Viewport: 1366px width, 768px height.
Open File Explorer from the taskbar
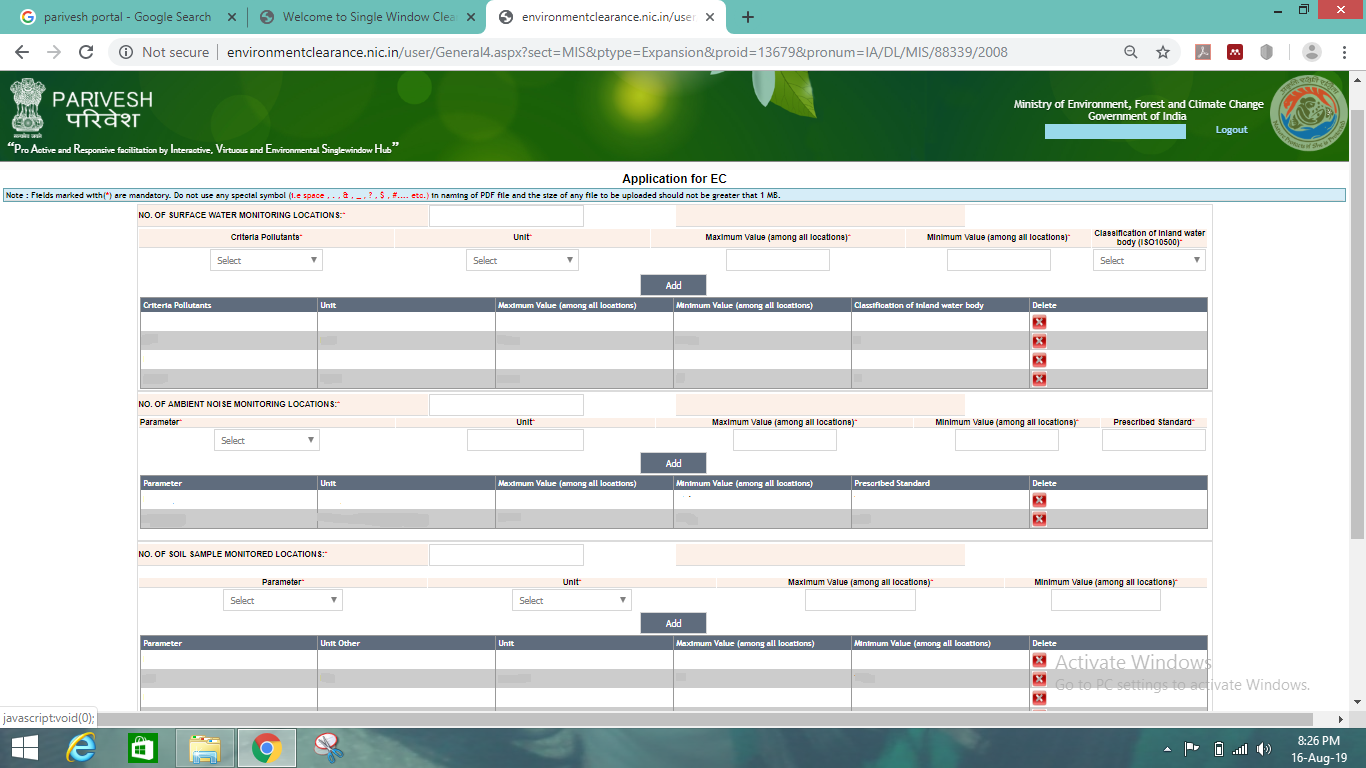pyautogui.click(x=205, y=748)
